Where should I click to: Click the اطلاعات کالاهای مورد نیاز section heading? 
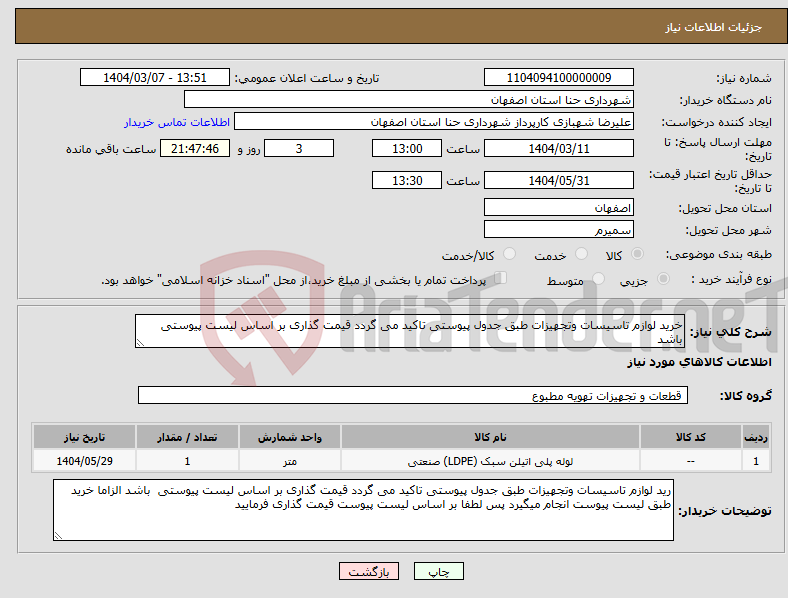coord(699,362)
